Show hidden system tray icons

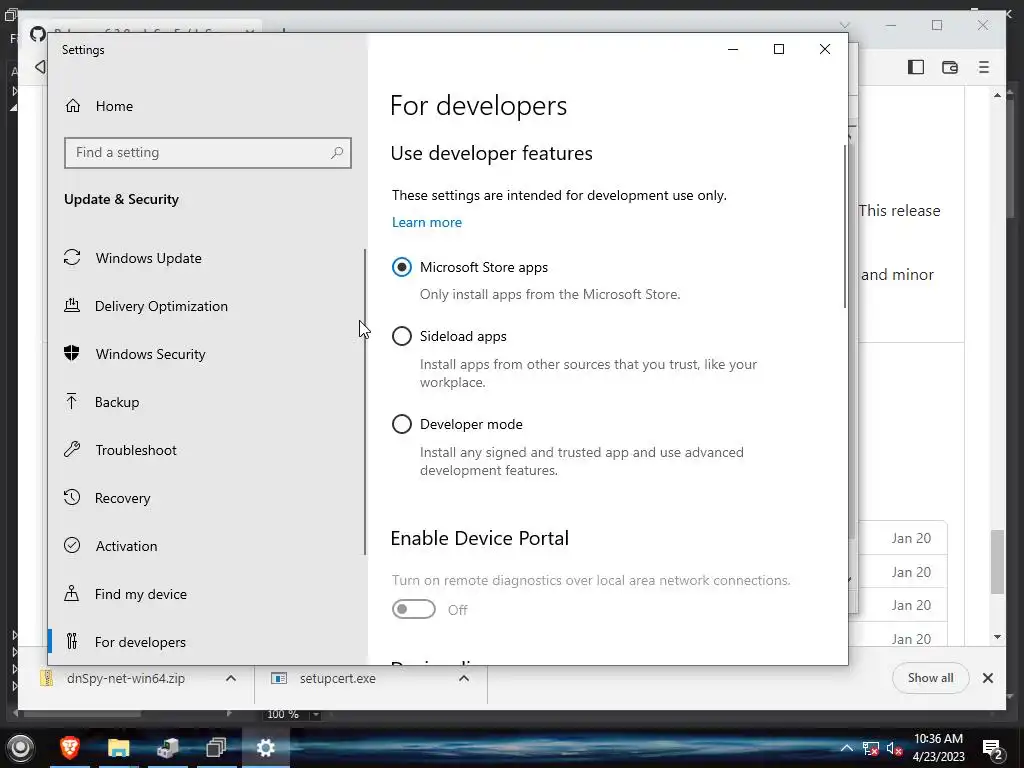pyautogui.click(x=846, y=748)
